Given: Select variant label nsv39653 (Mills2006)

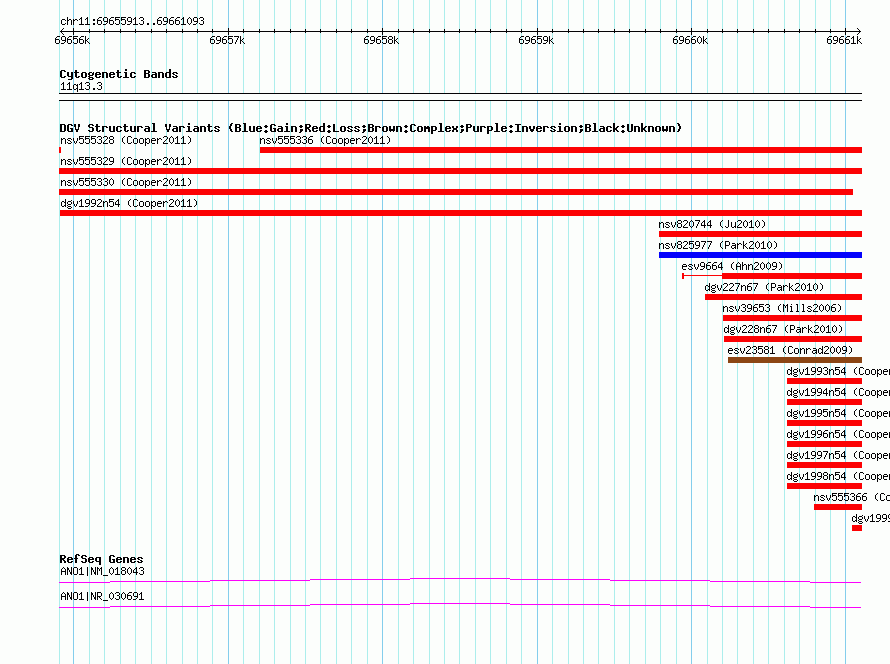Looking at the screenshot, I should [782, 308].
